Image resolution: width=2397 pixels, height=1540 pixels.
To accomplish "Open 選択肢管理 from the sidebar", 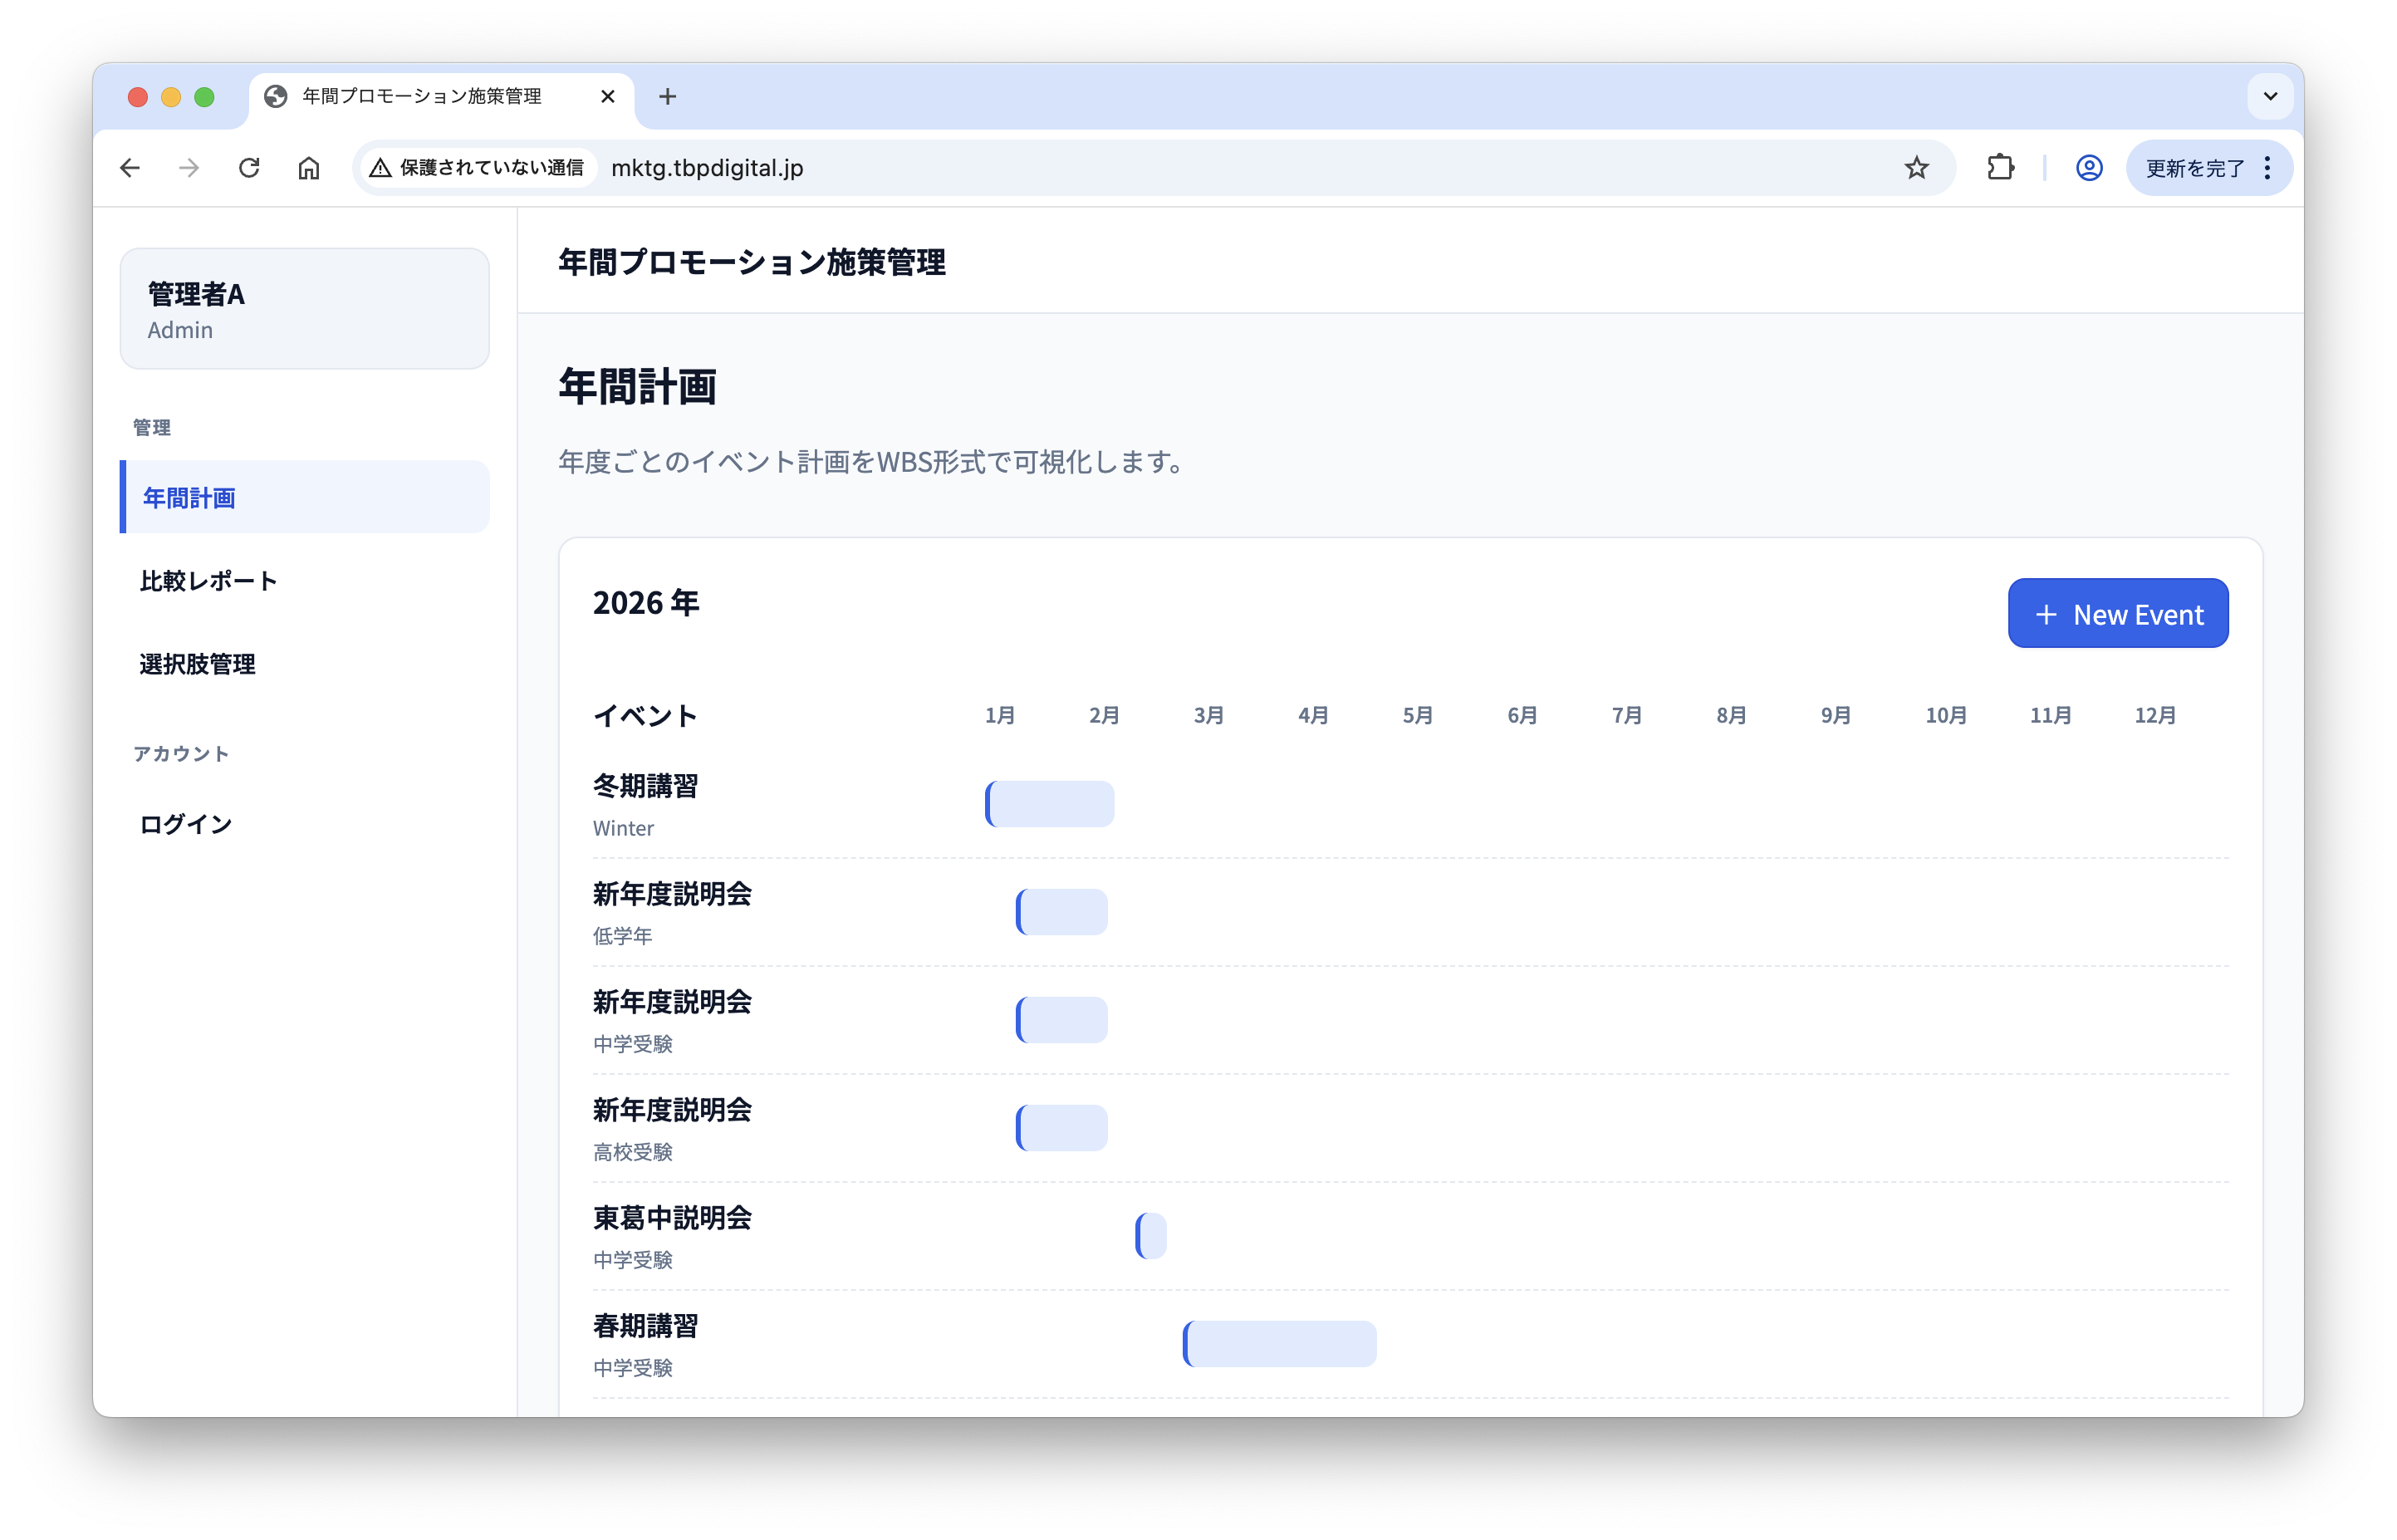I will tap(197, 664).
